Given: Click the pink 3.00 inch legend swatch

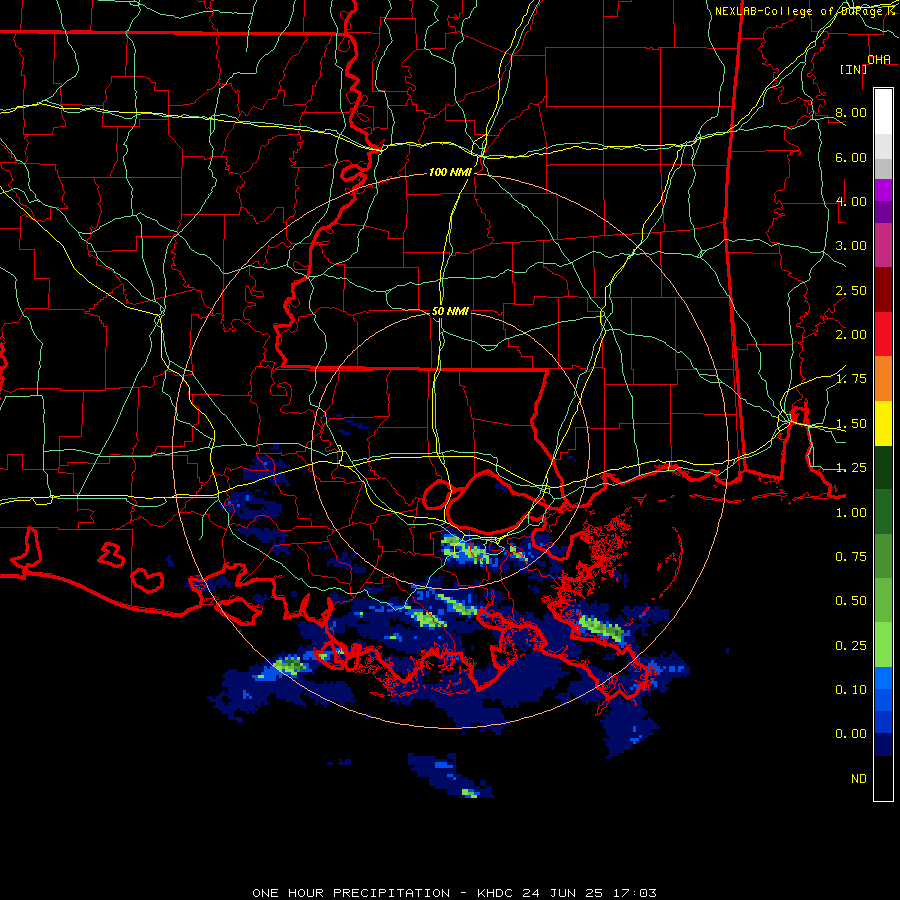Looking at the screenshot, I should 883,245.
